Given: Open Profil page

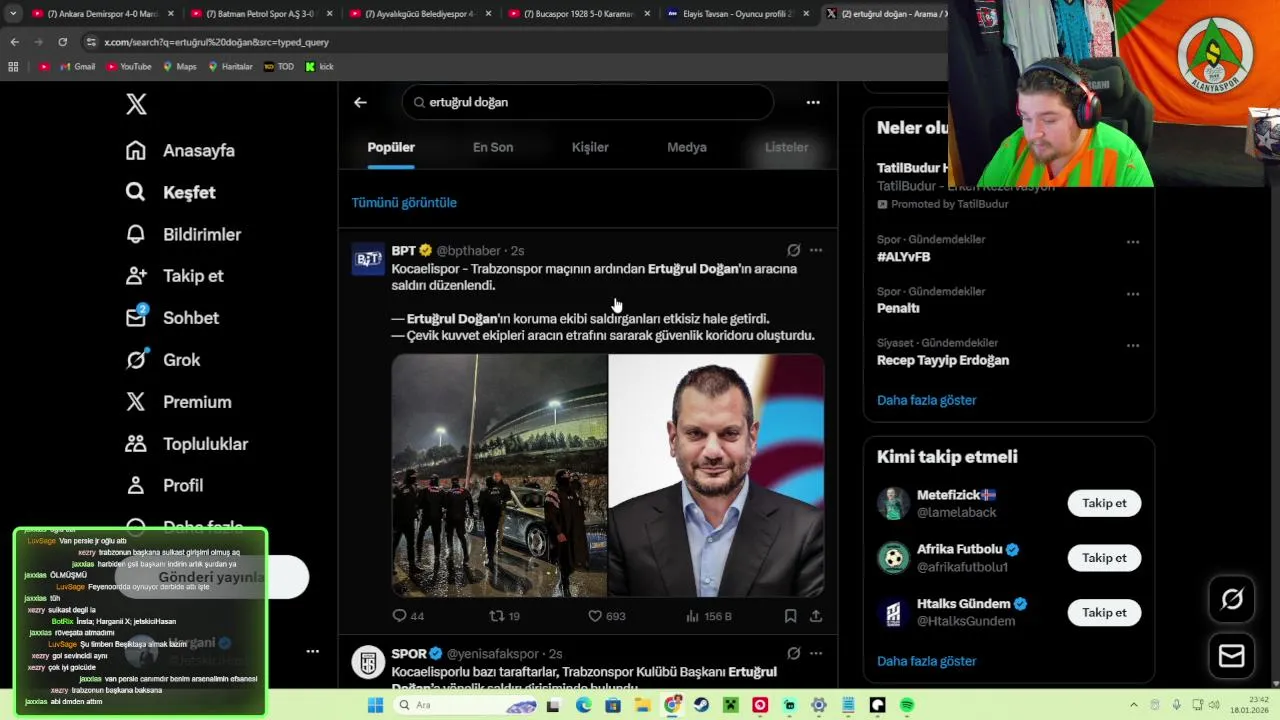Looking at the screenshot, I should [164, 485].
